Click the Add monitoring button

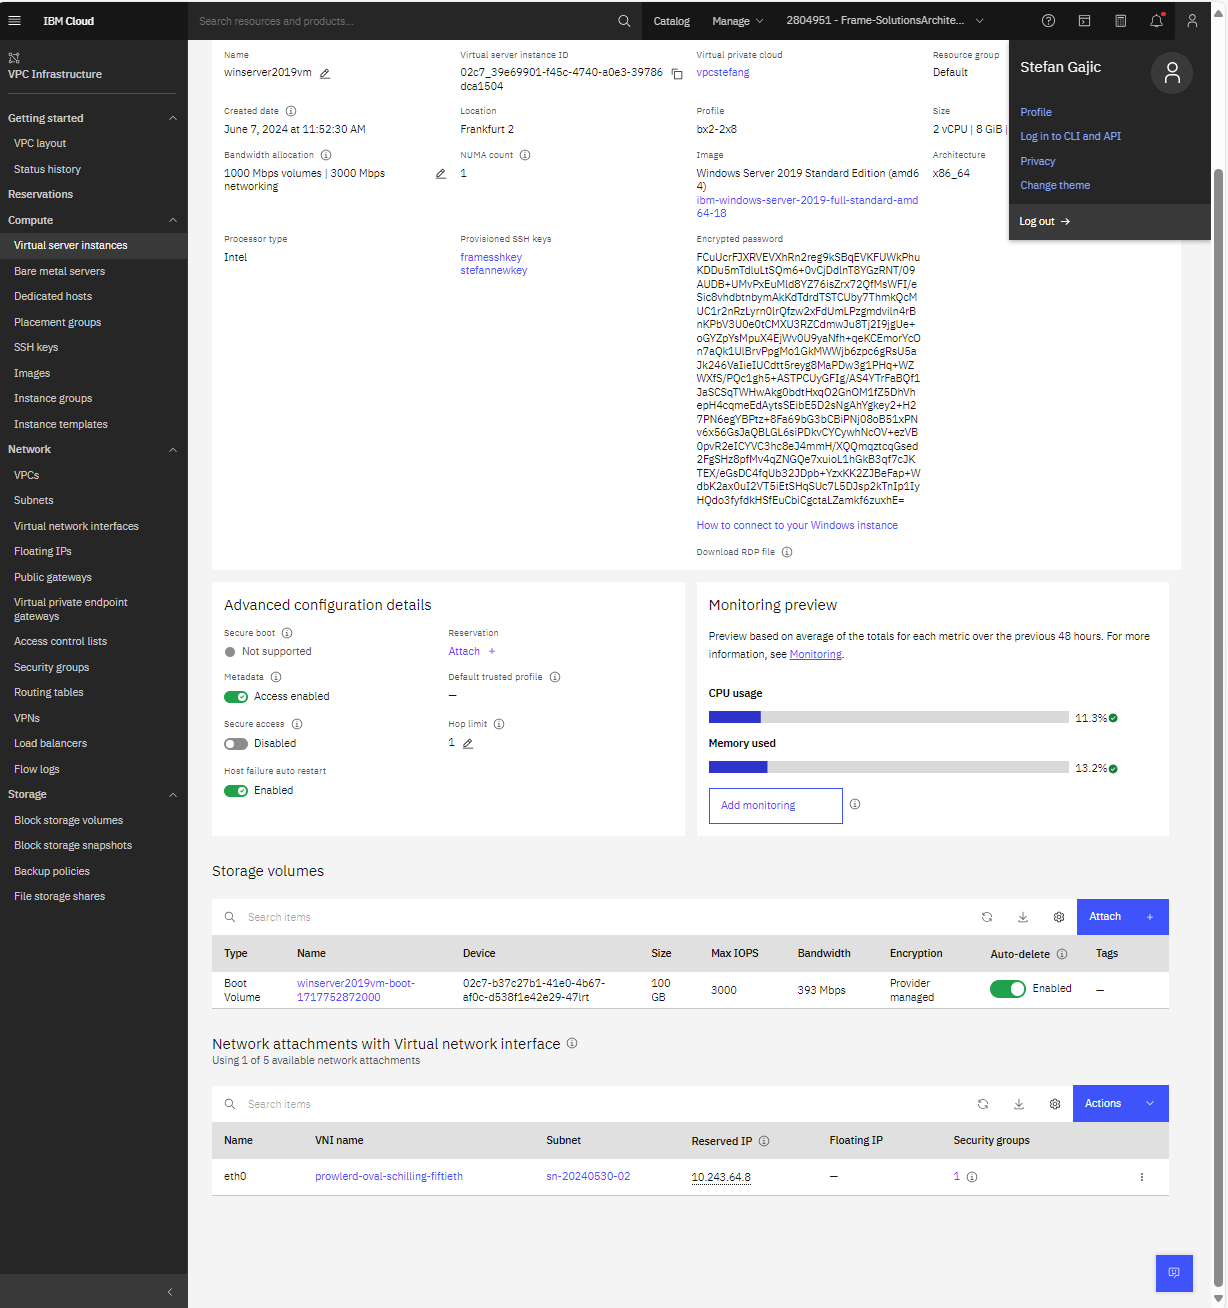click(775, 805)
